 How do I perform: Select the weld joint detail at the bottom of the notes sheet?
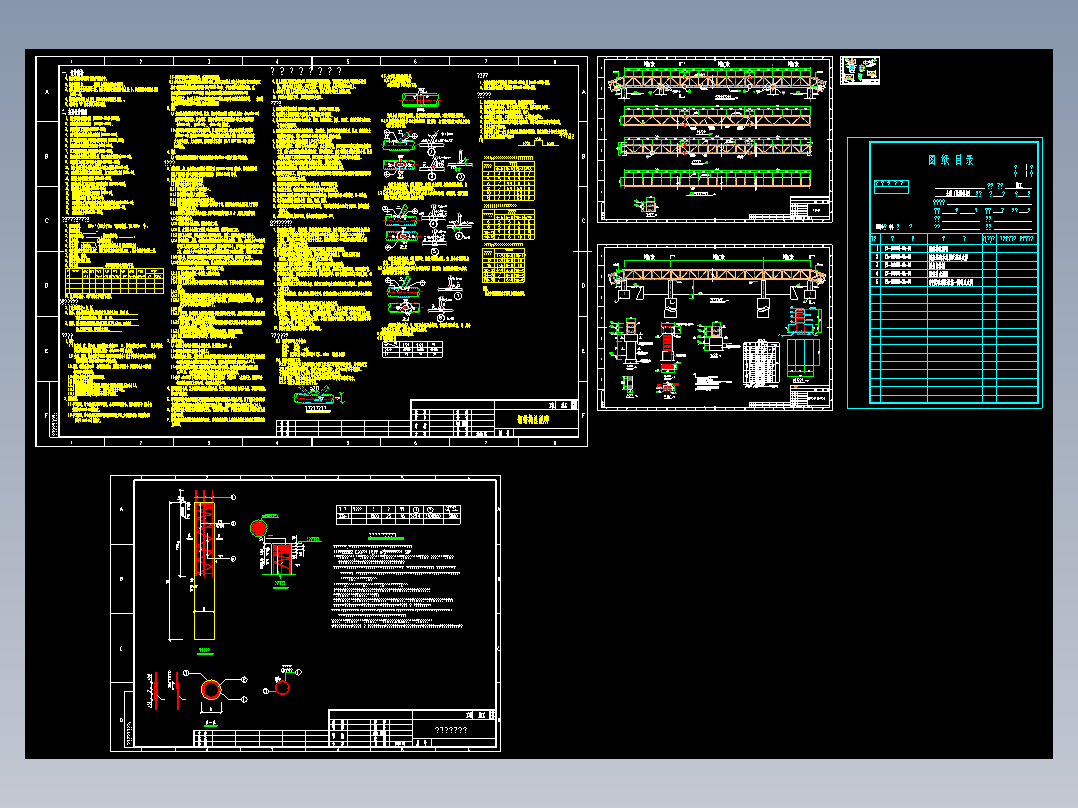tap(317, 397)
